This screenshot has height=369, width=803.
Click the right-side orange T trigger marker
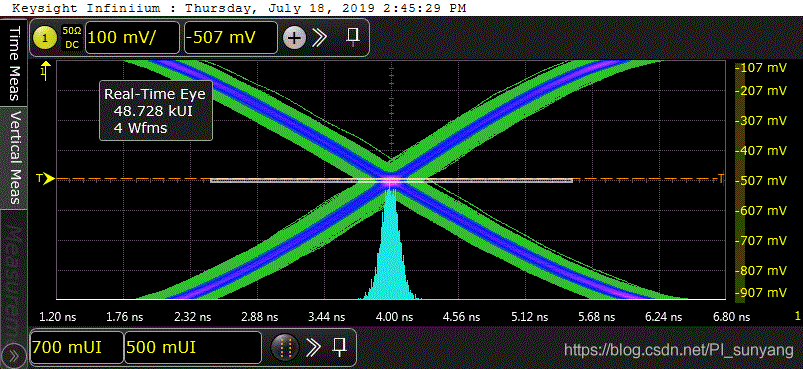tap(722, 178)
